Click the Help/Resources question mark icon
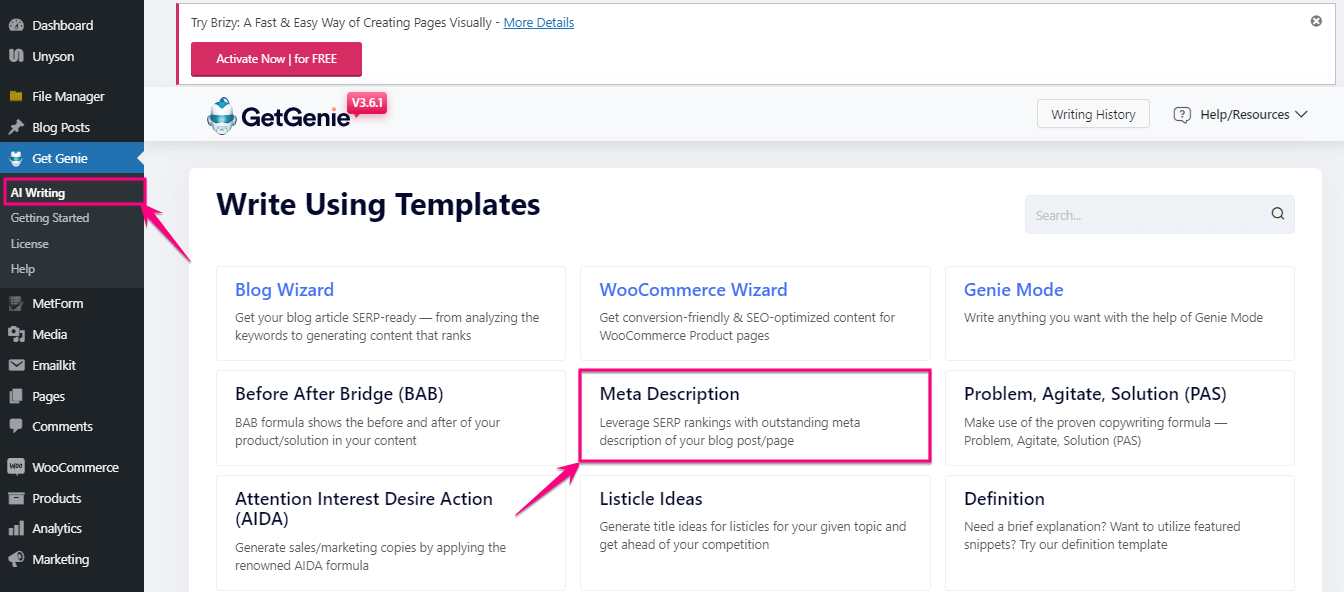 coord(1182,114)
